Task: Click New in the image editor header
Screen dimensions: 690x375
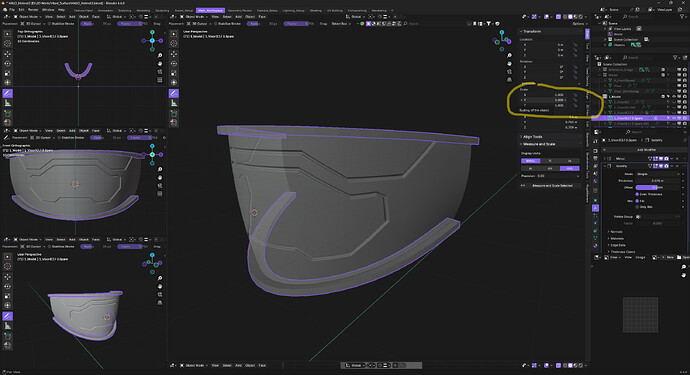Action: [x=668, y=257]
